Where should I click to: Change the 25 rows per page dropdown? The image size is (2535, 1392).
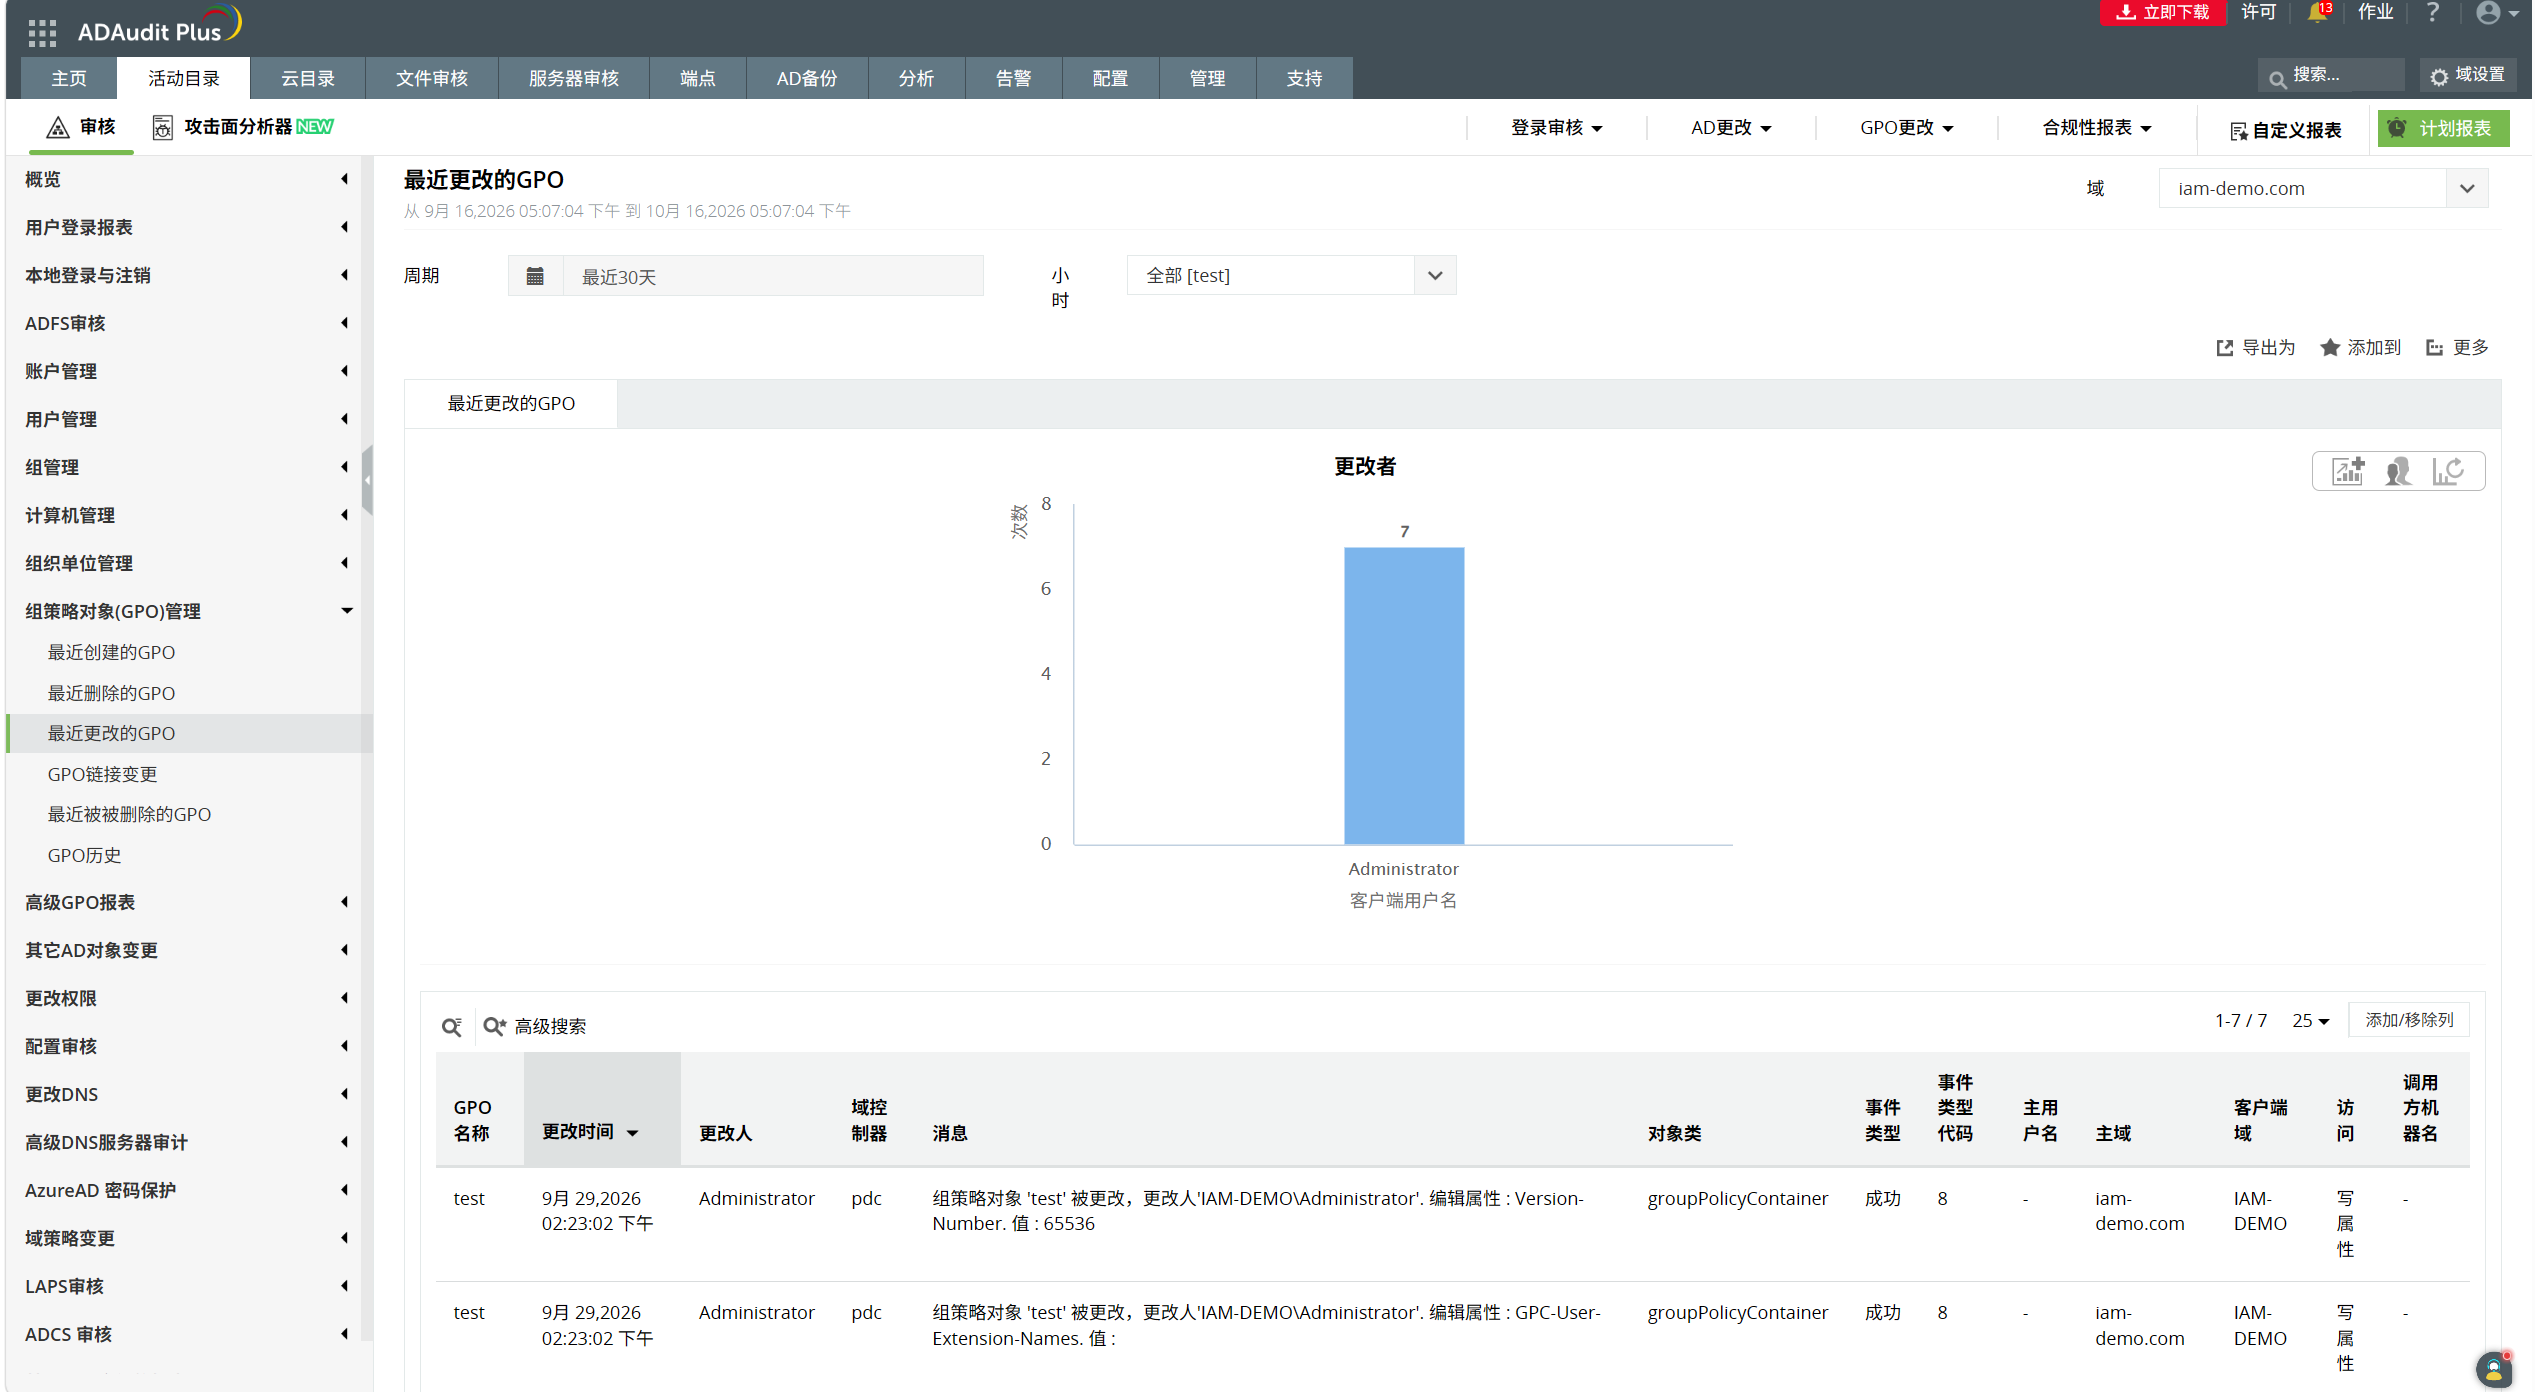click(2310, 1020)
